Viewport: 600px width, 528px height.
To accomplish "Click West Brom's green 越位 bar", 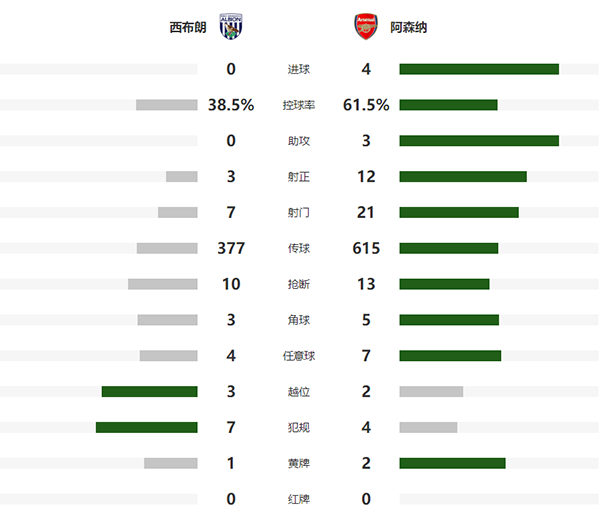I will (x=149, y=392).
